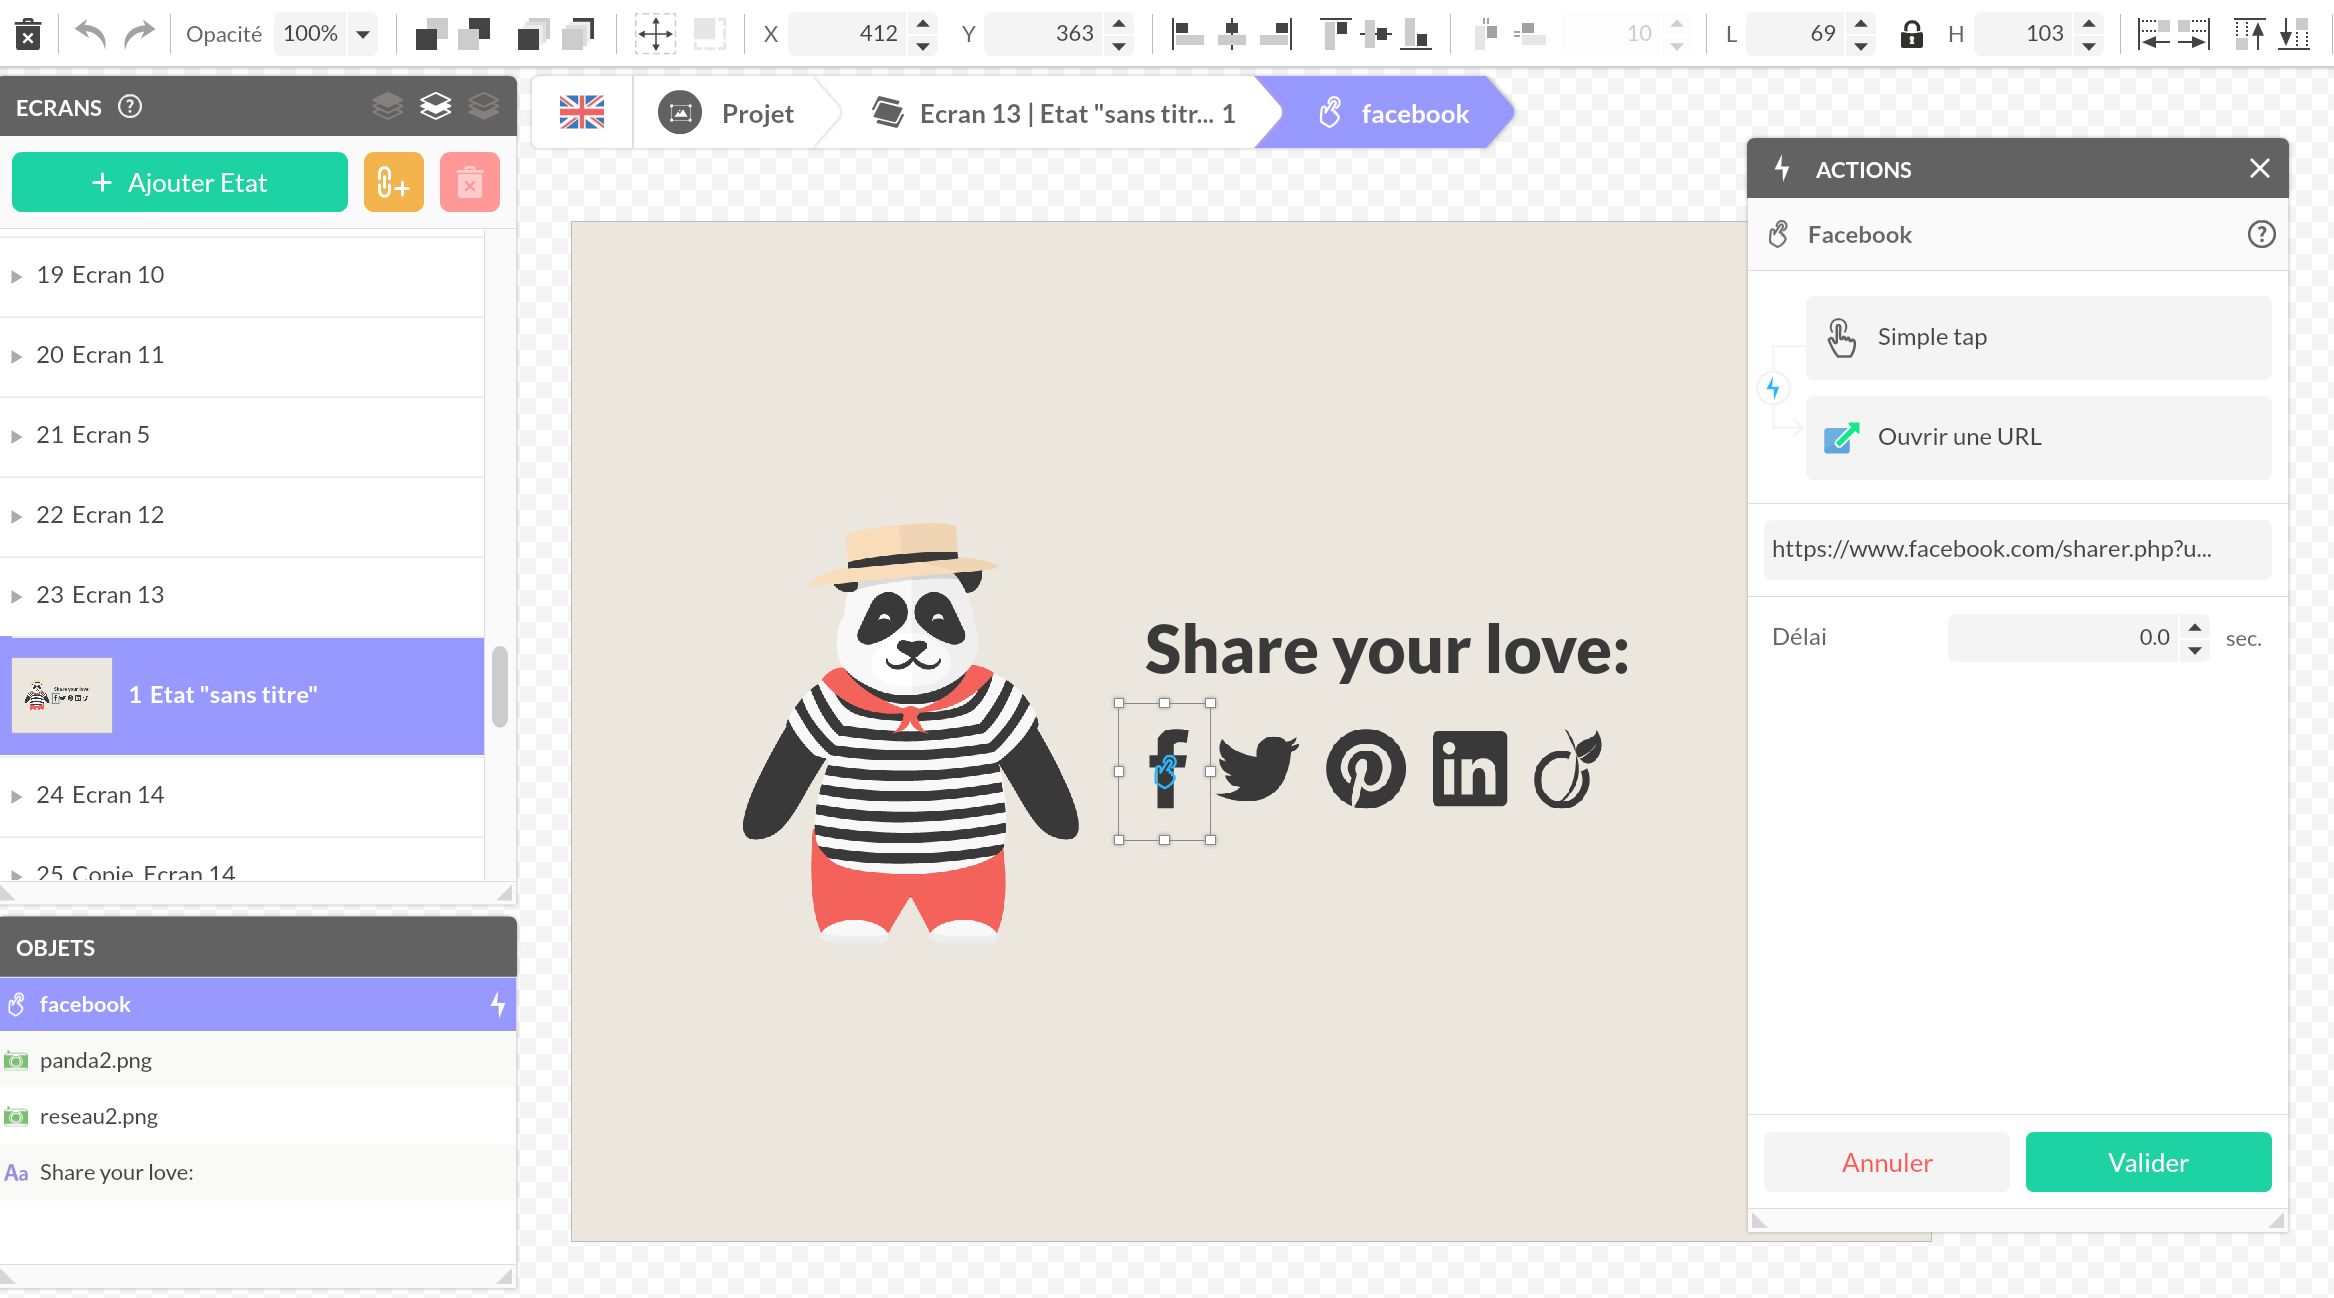
Task: Click the align left edges icon
Action: [1187, 35]
